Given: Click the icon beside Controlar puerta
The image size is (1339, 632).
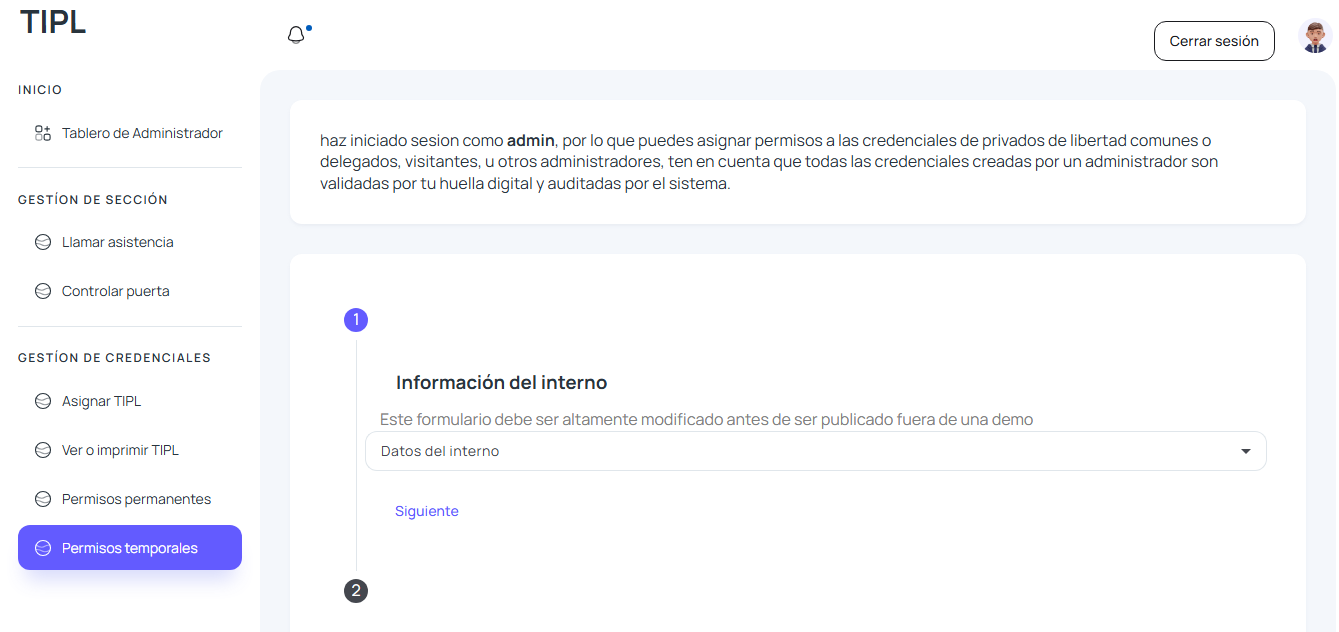Looking at the screenshot, I should click(x=43, y=291).
